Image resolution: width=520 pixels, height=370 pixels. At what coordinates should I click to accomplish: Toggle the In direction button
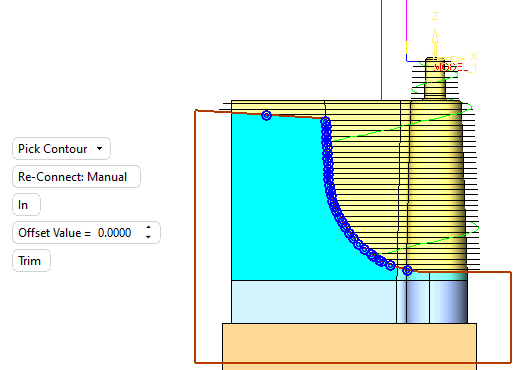pos(26,205)
